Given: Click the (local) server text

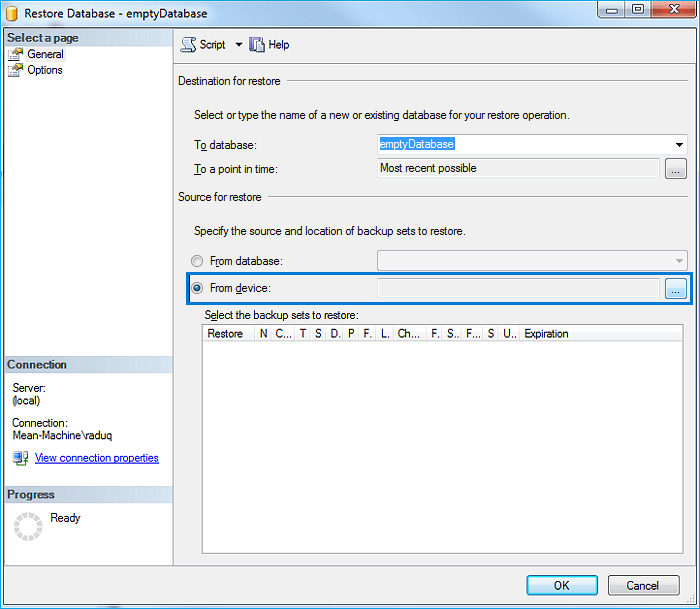Looking at the screenshot, I should pyautogui.click(x=26, y=400).
